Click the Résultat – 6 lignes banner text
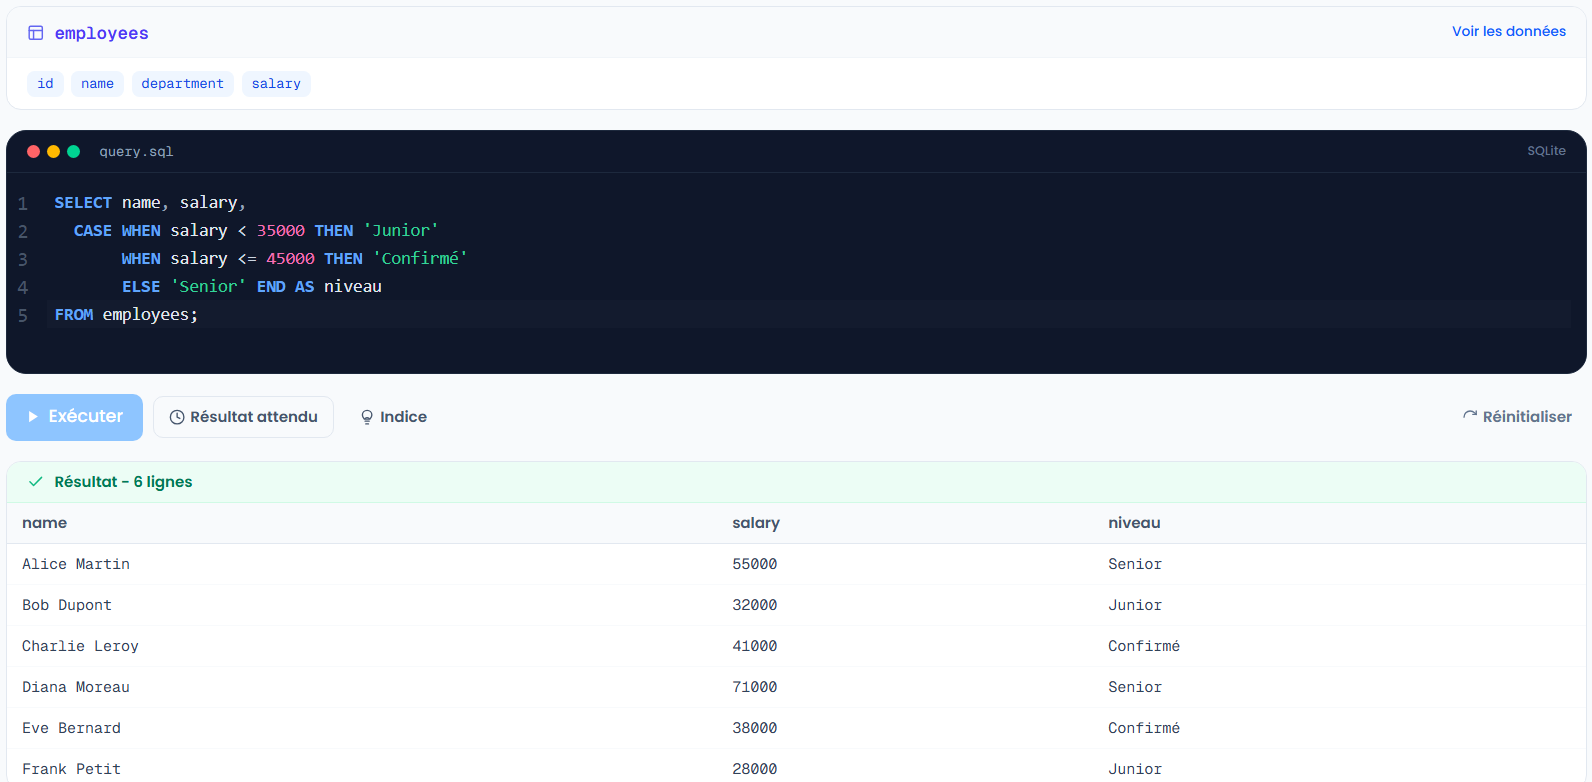Image resolution: width=1592 pixels, height=782 pixels. 123,482
